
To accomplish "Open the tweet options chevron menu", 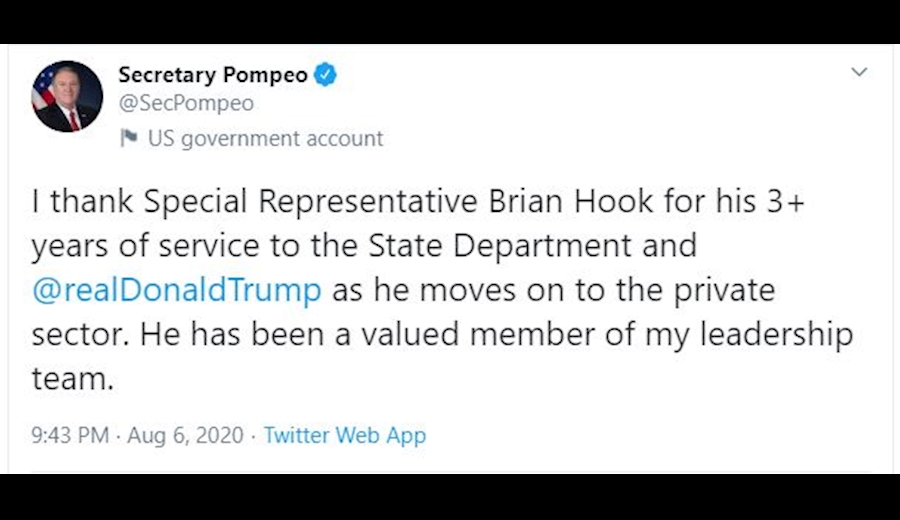I will click(858, 72).
